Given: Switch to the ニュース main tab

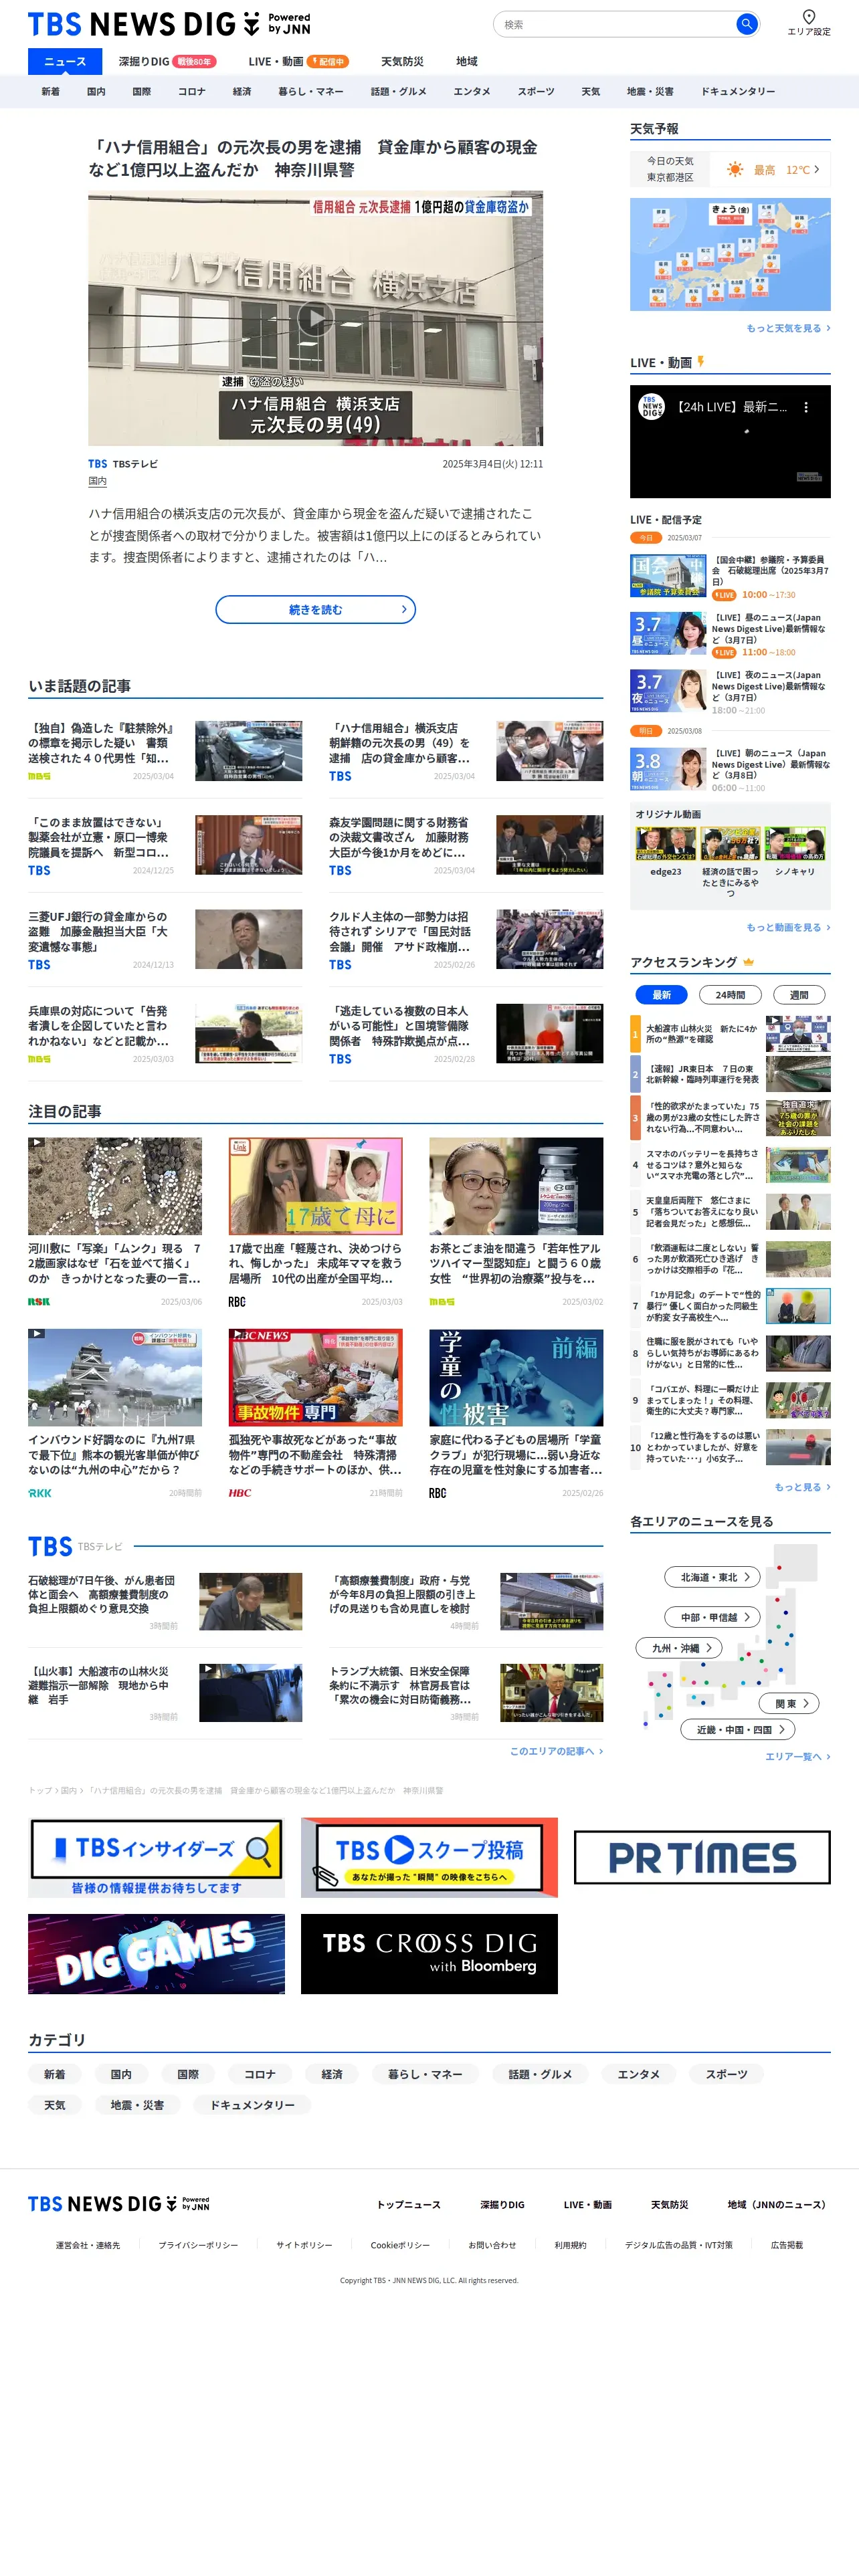Looking at the screenshot, I should click(x=65, y=61).
